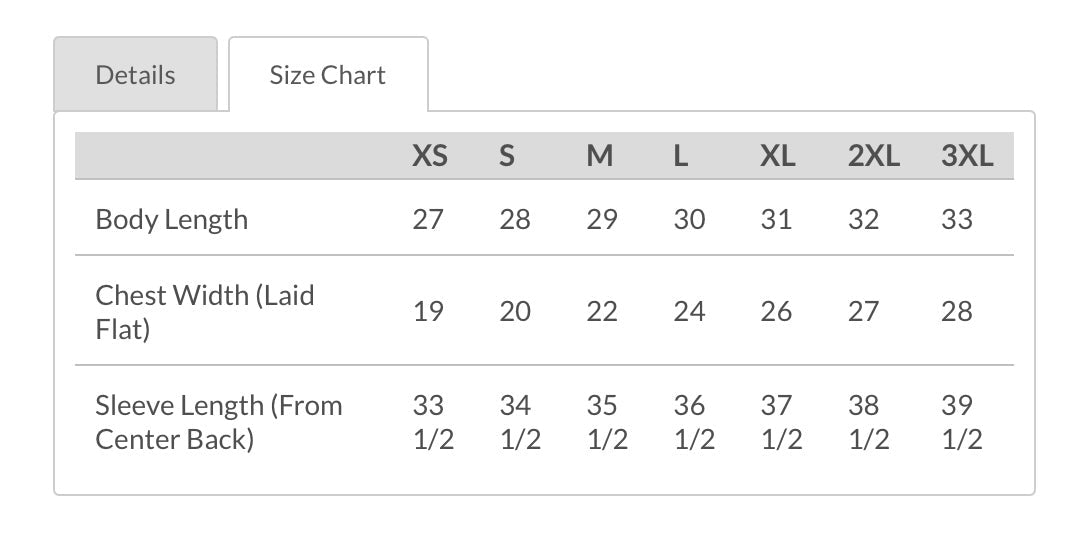Screen dimensions: 1077x554
Task: Click the XS column header
Action: click(x=430, y=156)
